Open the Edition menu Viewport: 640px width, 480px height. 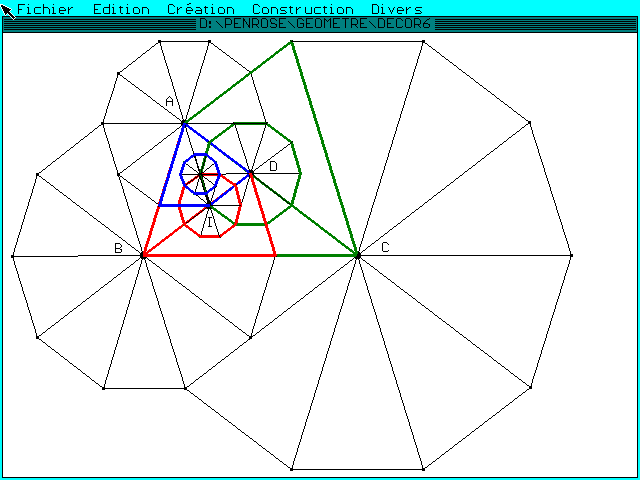coord(121,9)
